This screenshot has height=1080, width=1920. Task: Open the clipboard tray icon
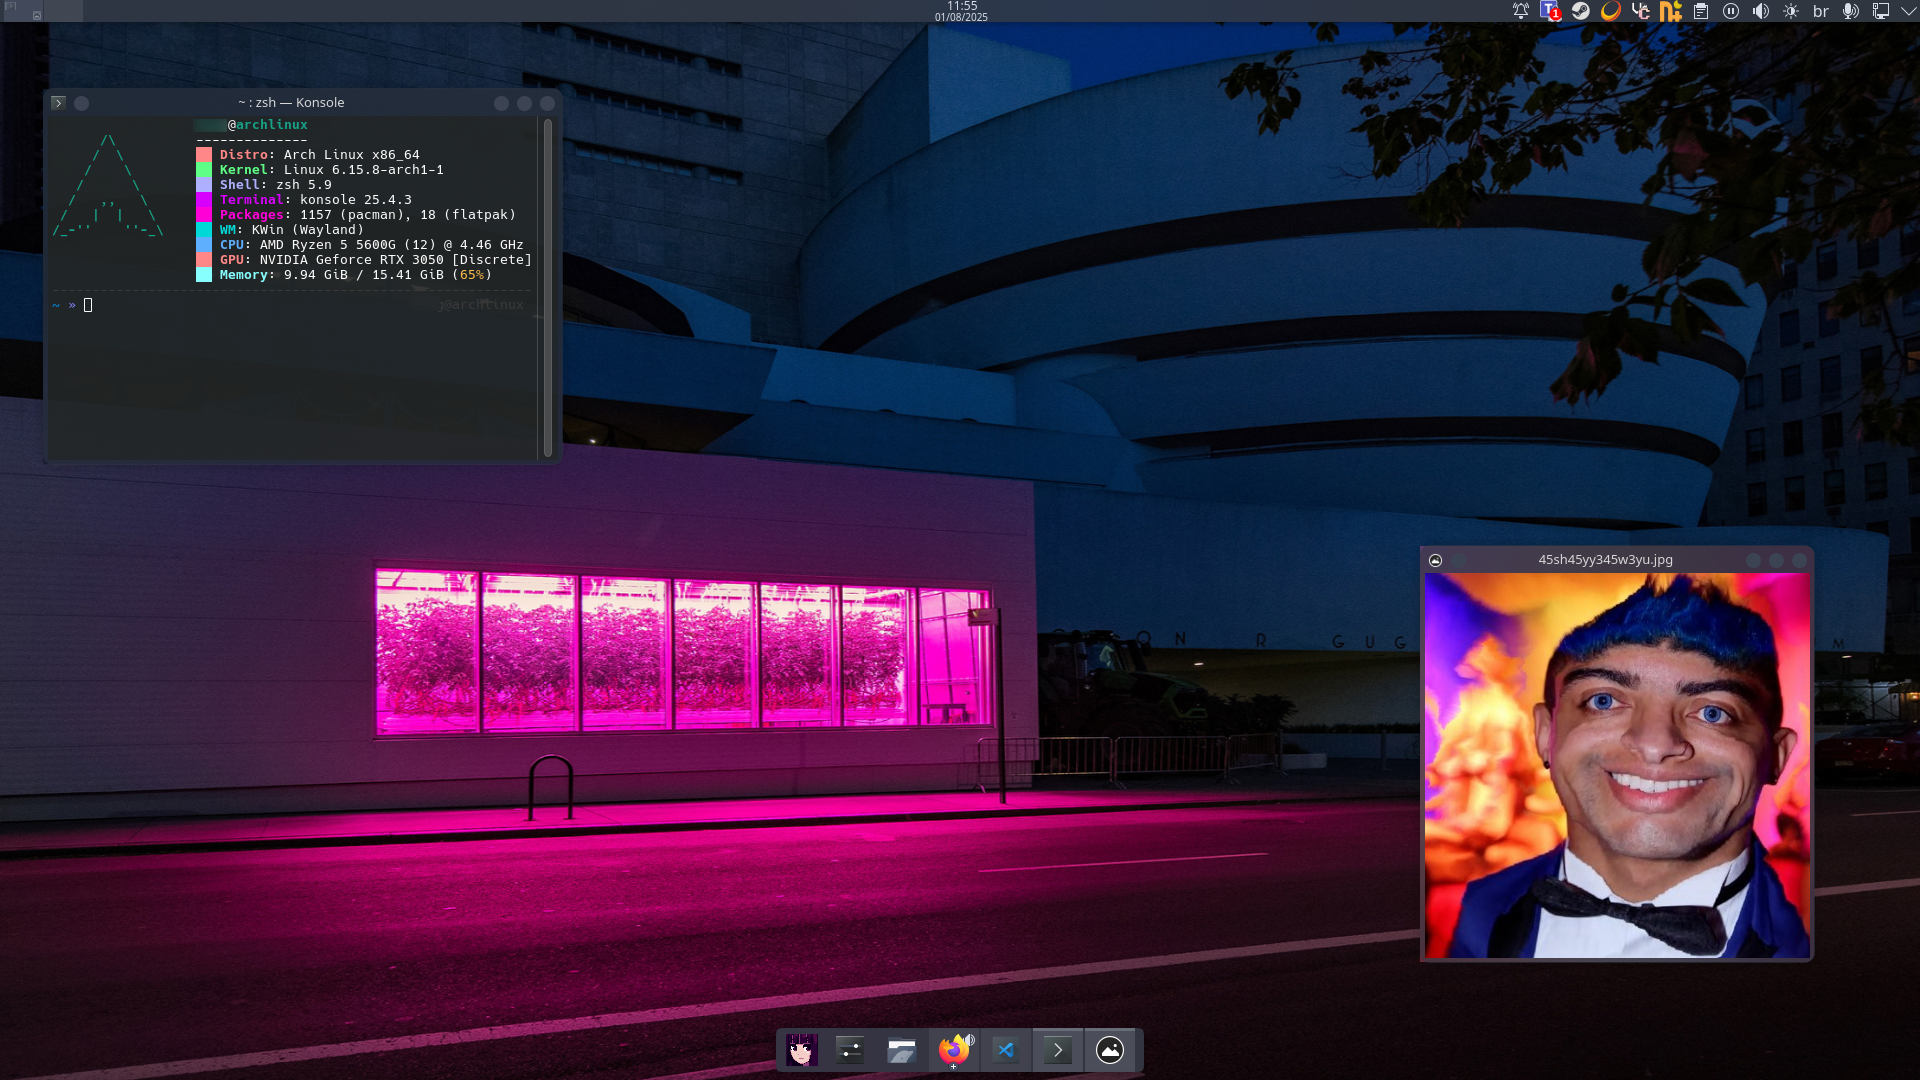pos(1701,11)
